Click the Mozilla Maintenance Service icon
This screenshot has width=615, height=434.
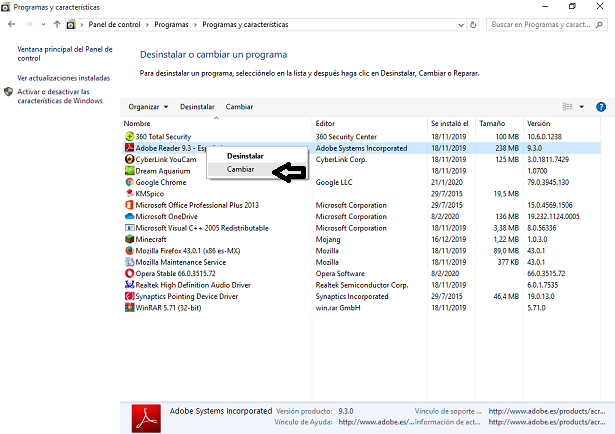pos(129,262)
